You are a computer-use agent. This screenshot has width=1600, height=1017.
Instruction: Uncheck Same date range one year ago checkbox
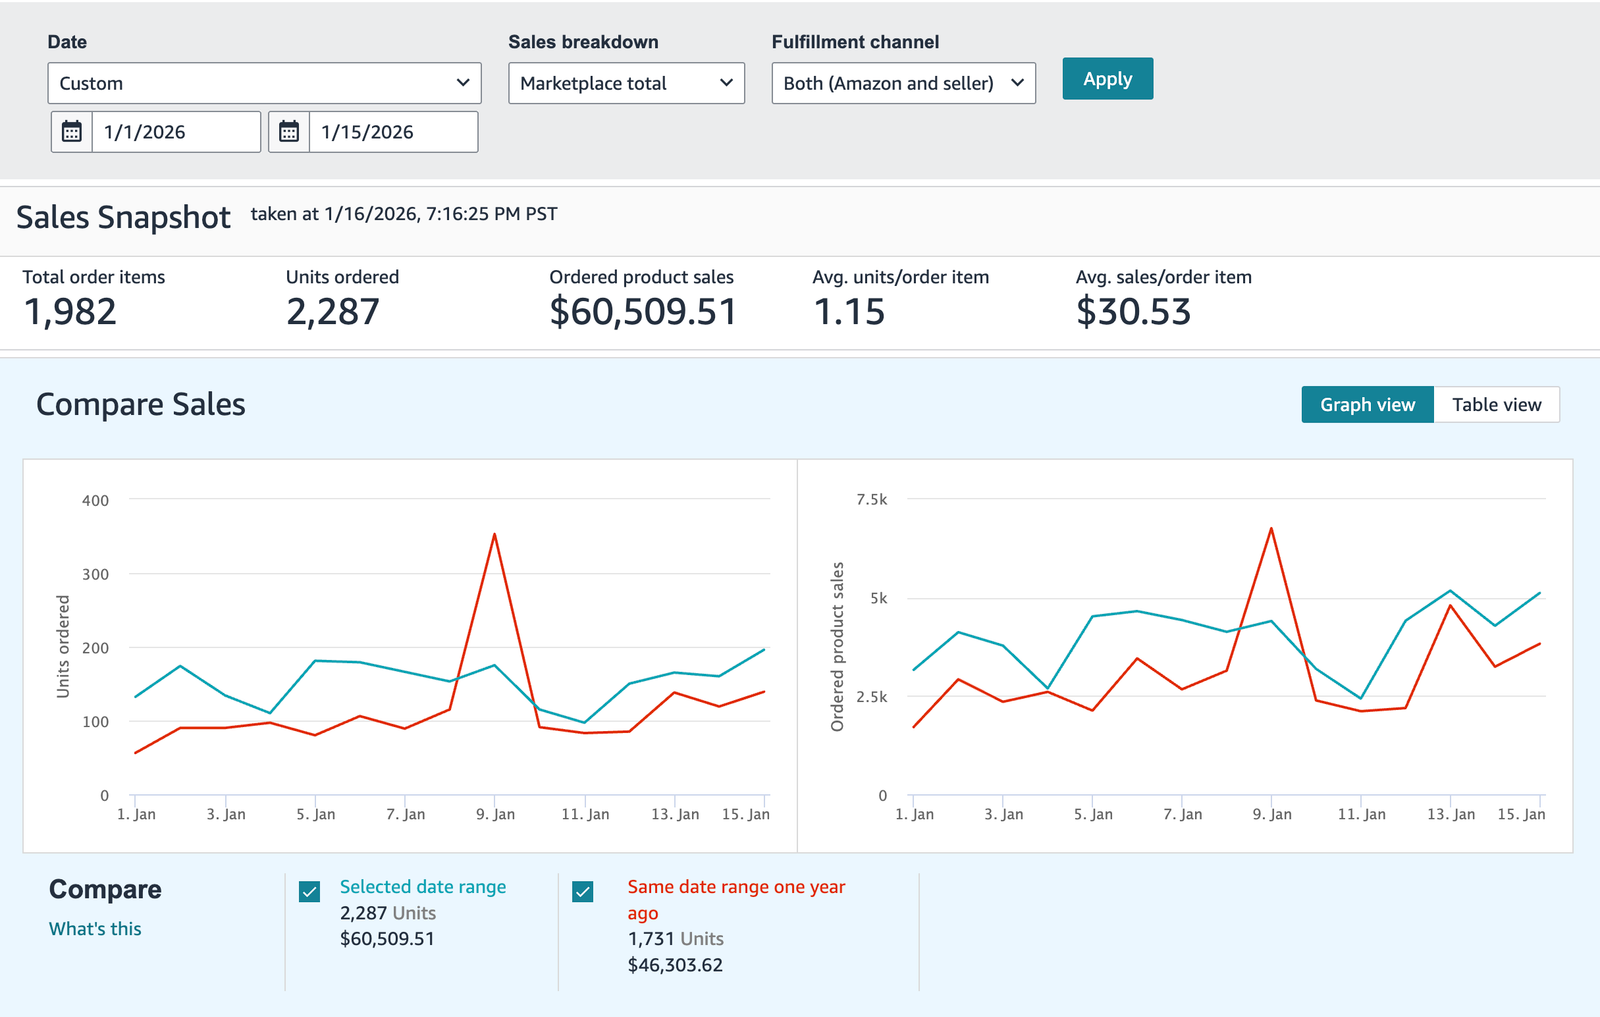(583, 891)
